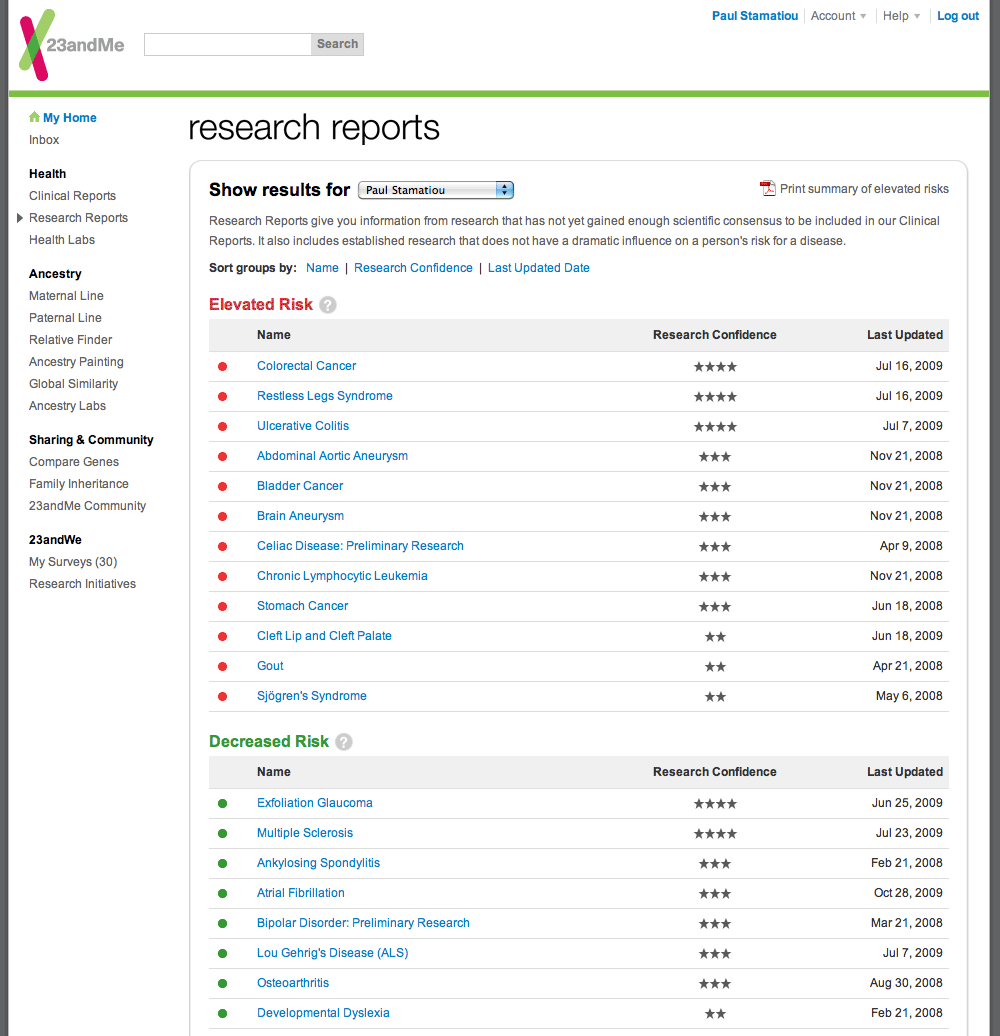1000x1036 pixels.
Task: Click the PDF icon beside Print summary
Action: [768, 188]
